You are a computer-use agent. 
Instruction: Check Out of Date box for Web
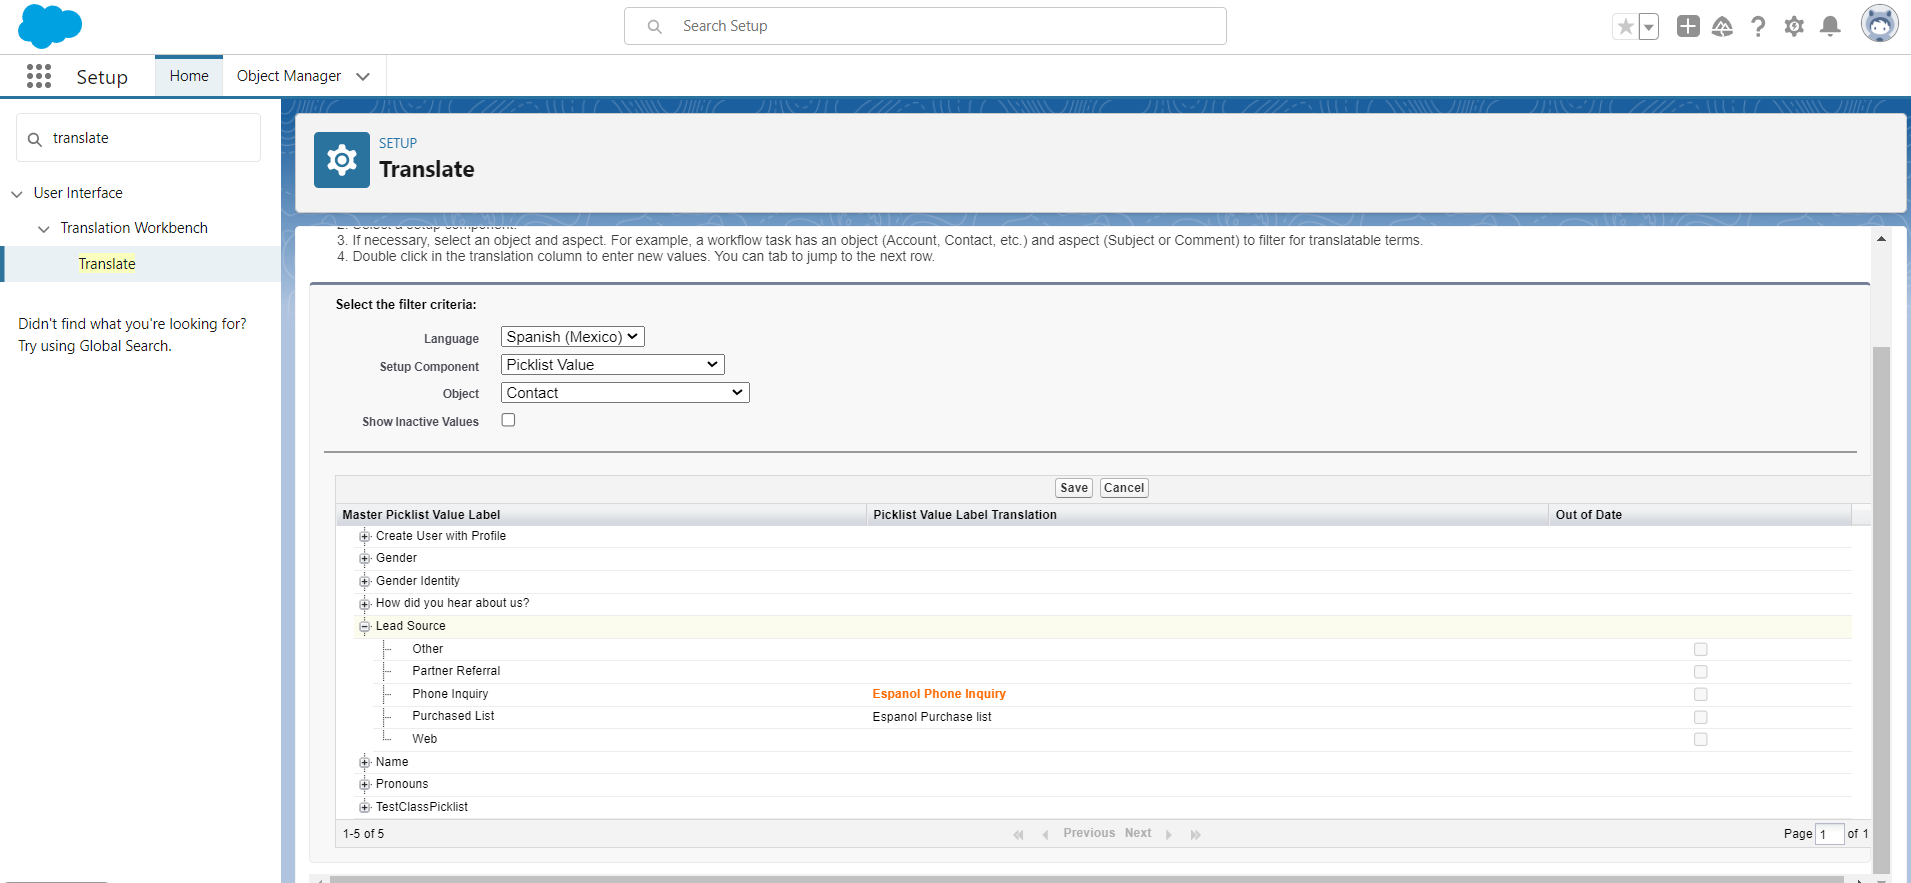point(1700,739)
